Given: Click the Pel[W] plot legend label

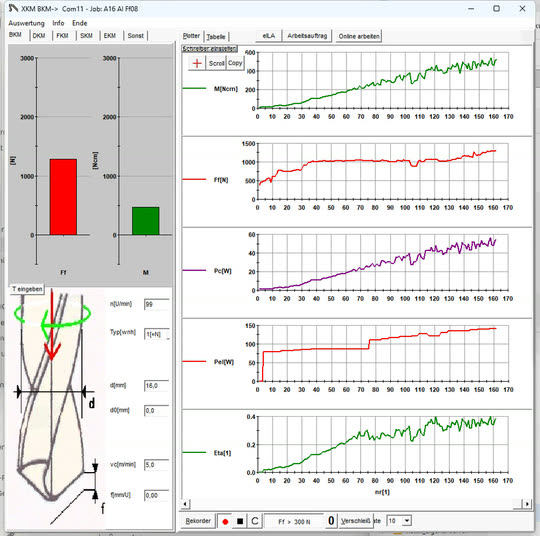Looking at the screenshot, I should (224, 362).
